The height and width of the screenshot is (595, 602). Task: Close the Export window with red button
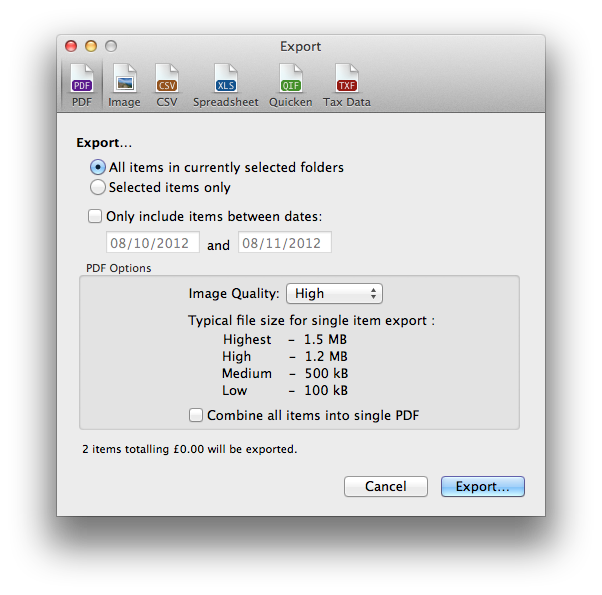(x=71, y=46)
